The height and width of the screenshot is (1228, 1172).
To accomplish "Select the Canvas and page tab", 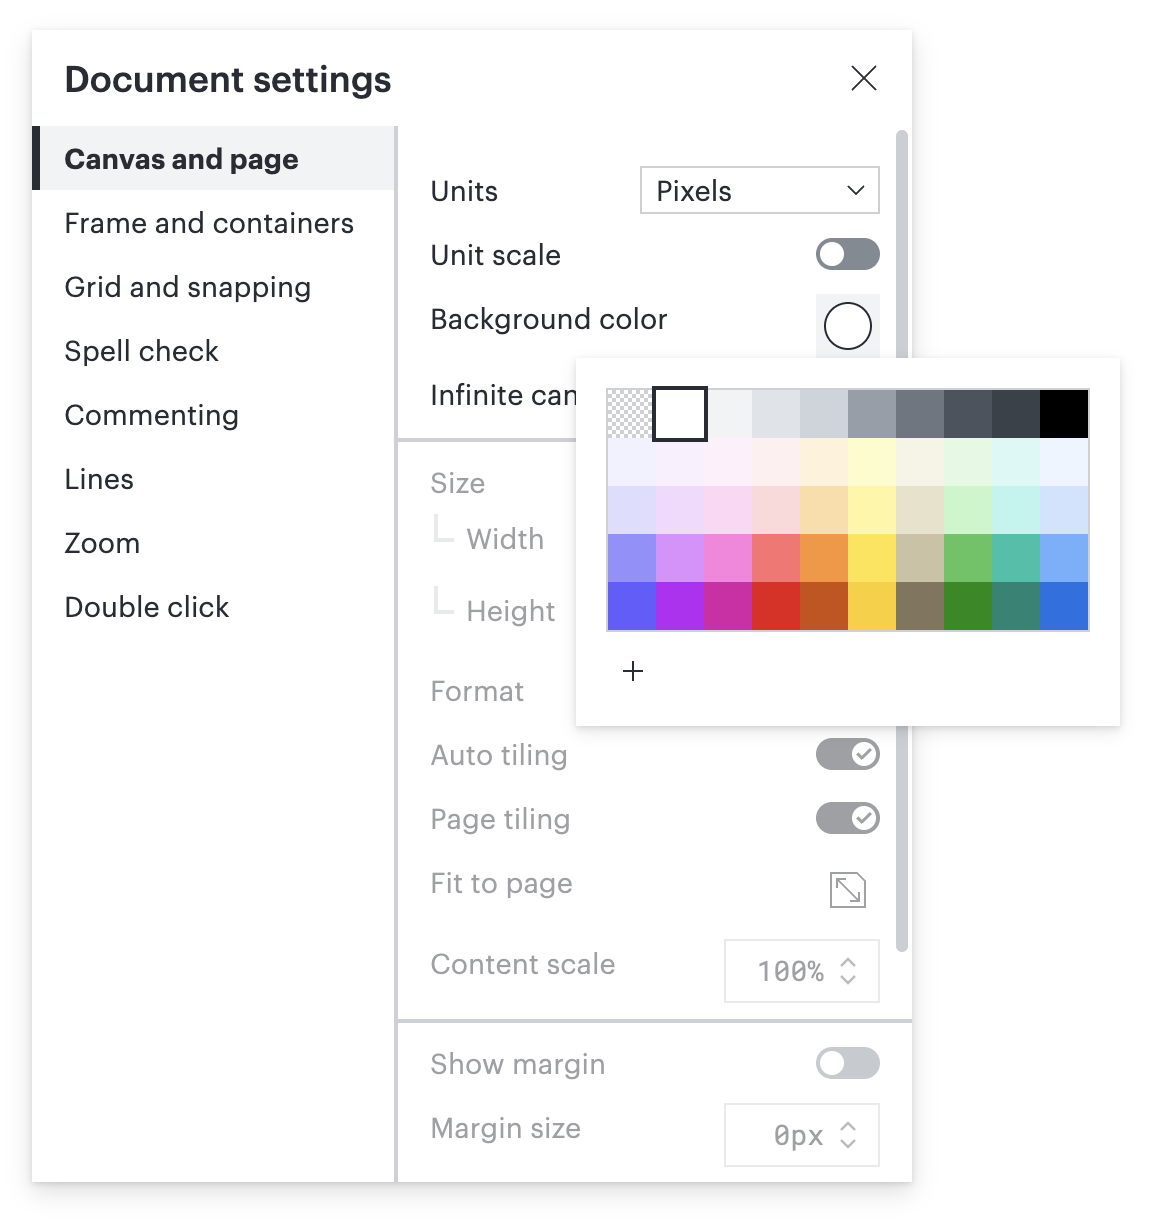I will pos(214,158).
